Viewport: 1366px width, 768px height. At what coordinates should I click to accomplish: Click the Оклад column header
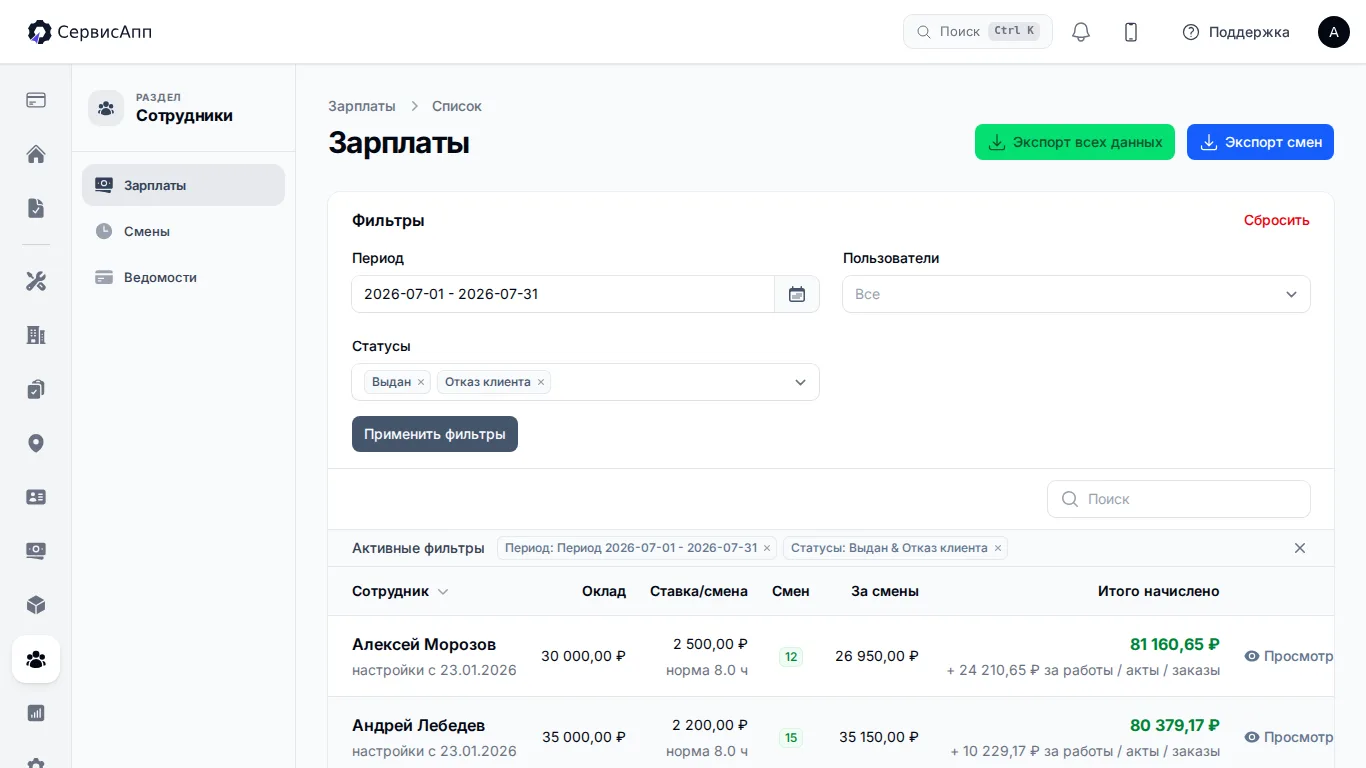tap(604, 591)
